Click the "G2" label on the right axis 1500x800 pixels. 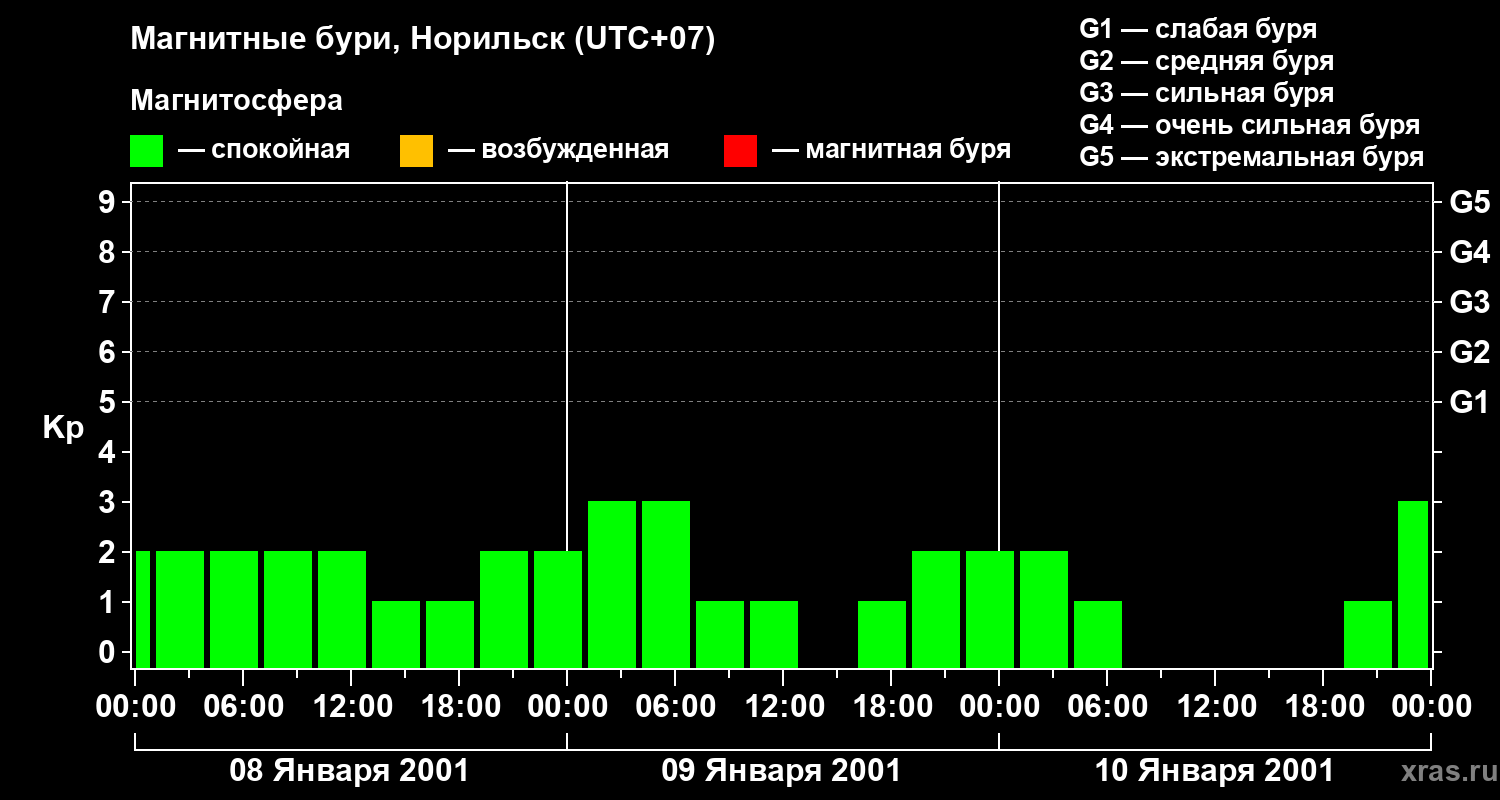[1469, 353]
